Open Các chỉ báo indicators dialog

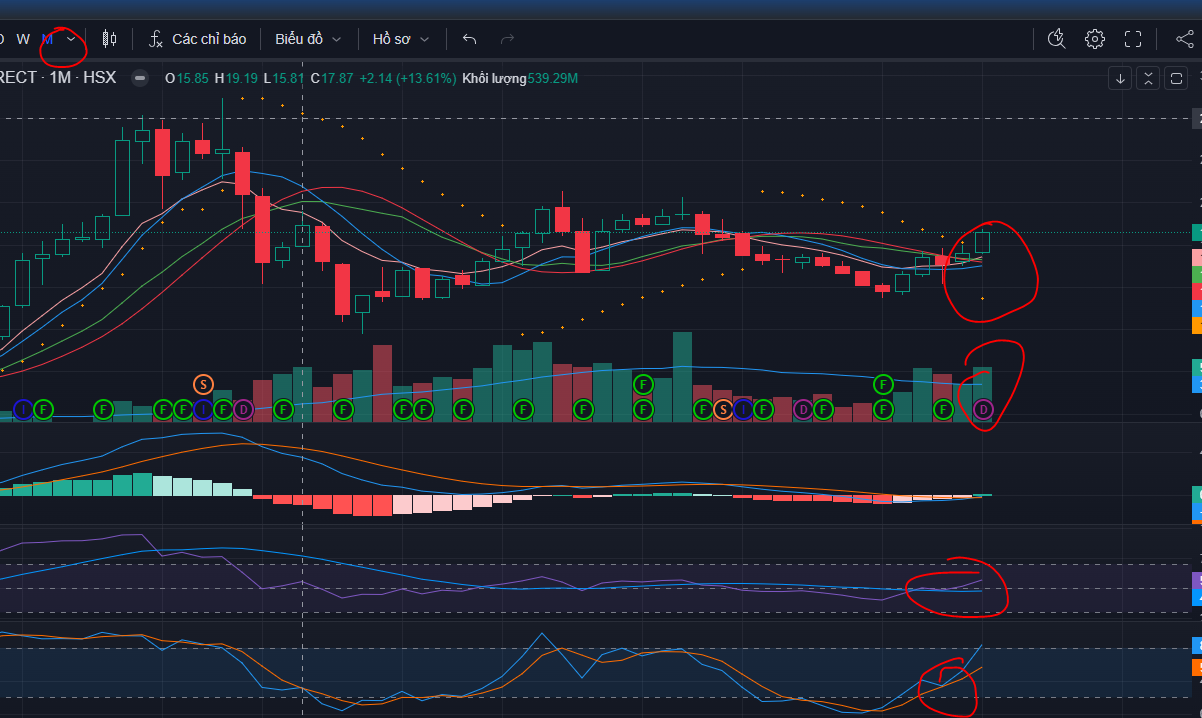(197, 39)
